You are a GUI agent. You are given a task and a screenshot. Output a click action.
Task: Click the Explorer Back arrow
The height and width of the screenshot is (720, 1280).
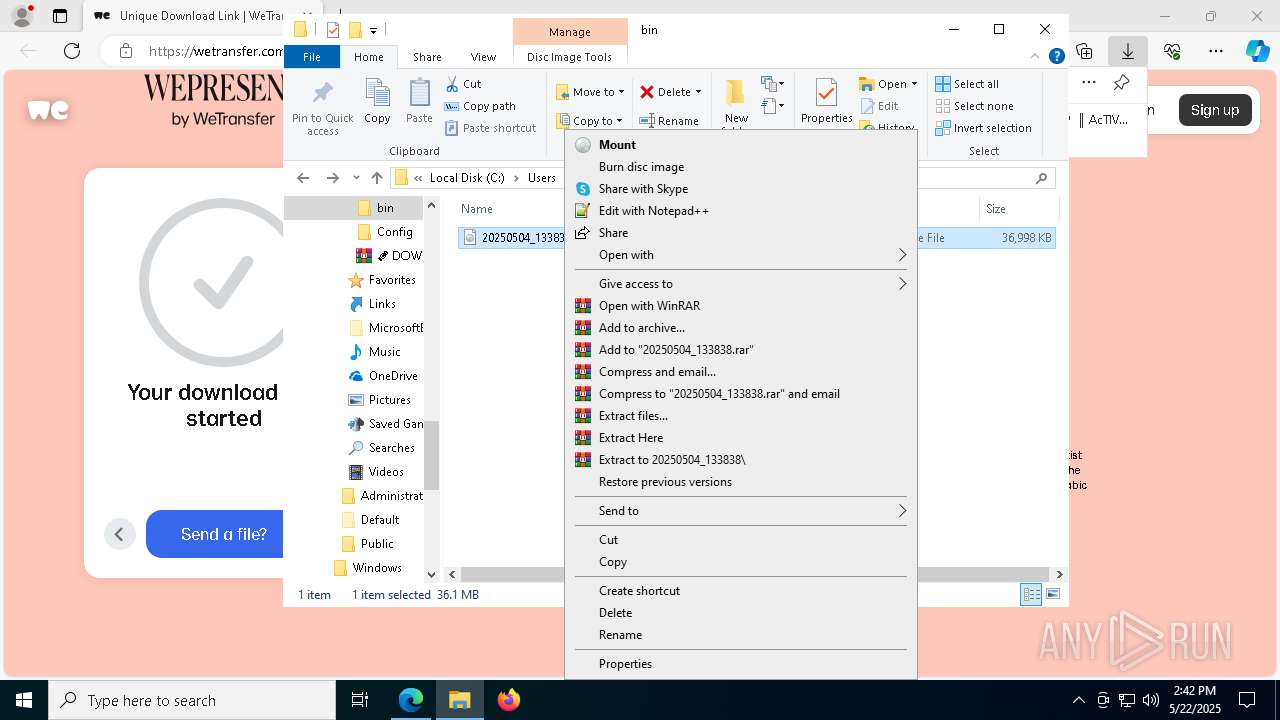coord(303,178)
